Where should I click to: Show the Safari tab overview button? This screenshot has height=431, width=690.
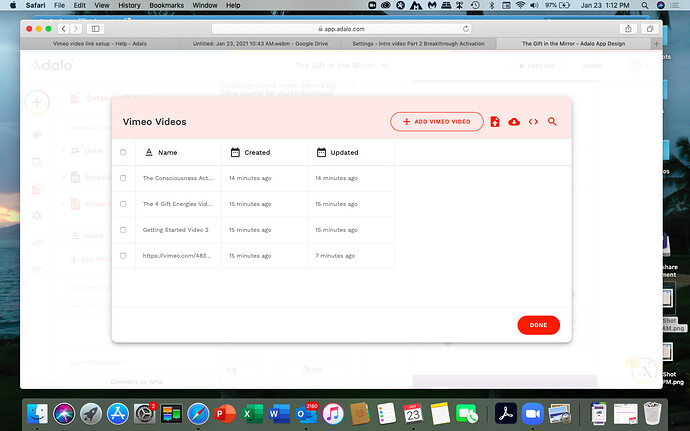(650, 29)
